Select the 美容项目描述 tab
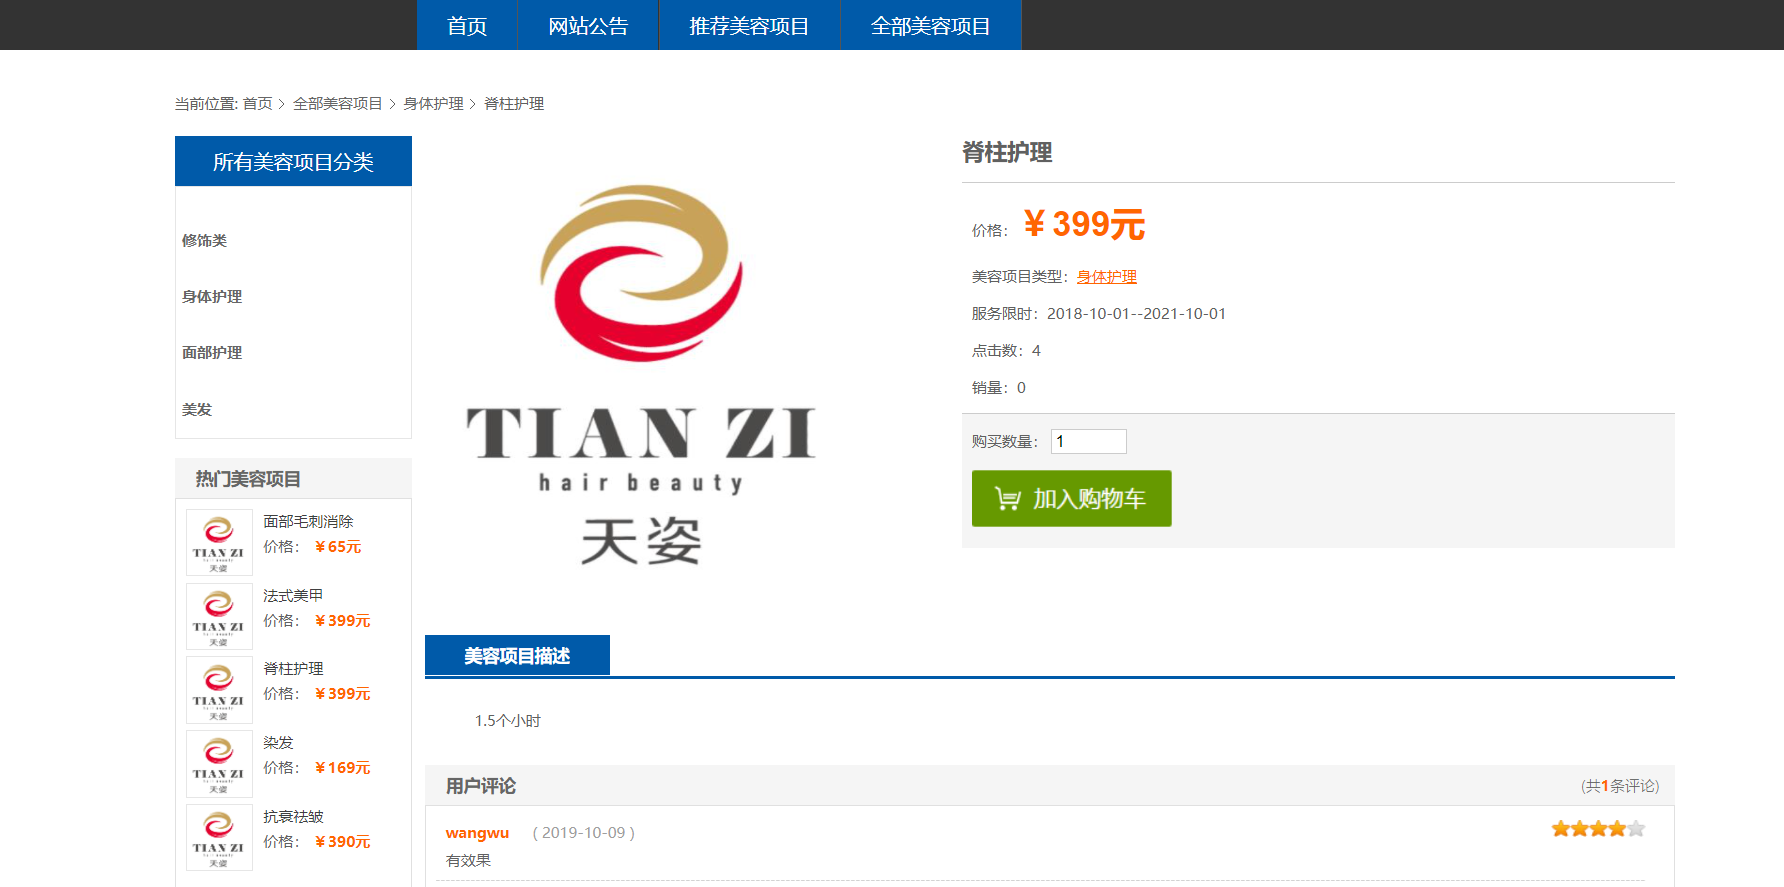This screenshot has height=887, width=1784. 517,655
